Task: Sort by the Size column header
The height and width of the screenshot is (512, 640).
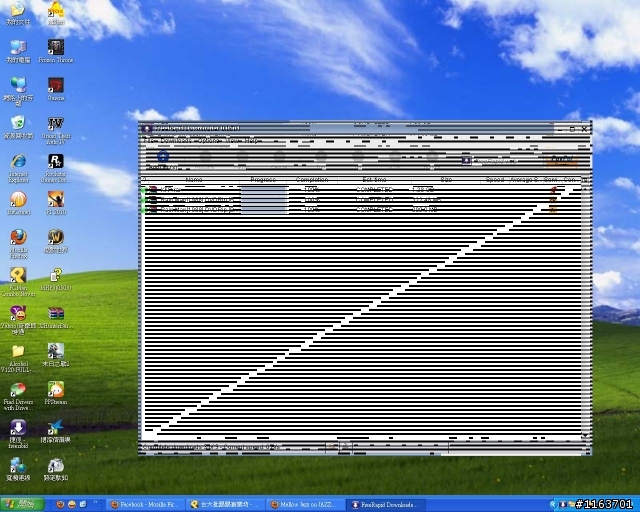Action: point(446,180)
